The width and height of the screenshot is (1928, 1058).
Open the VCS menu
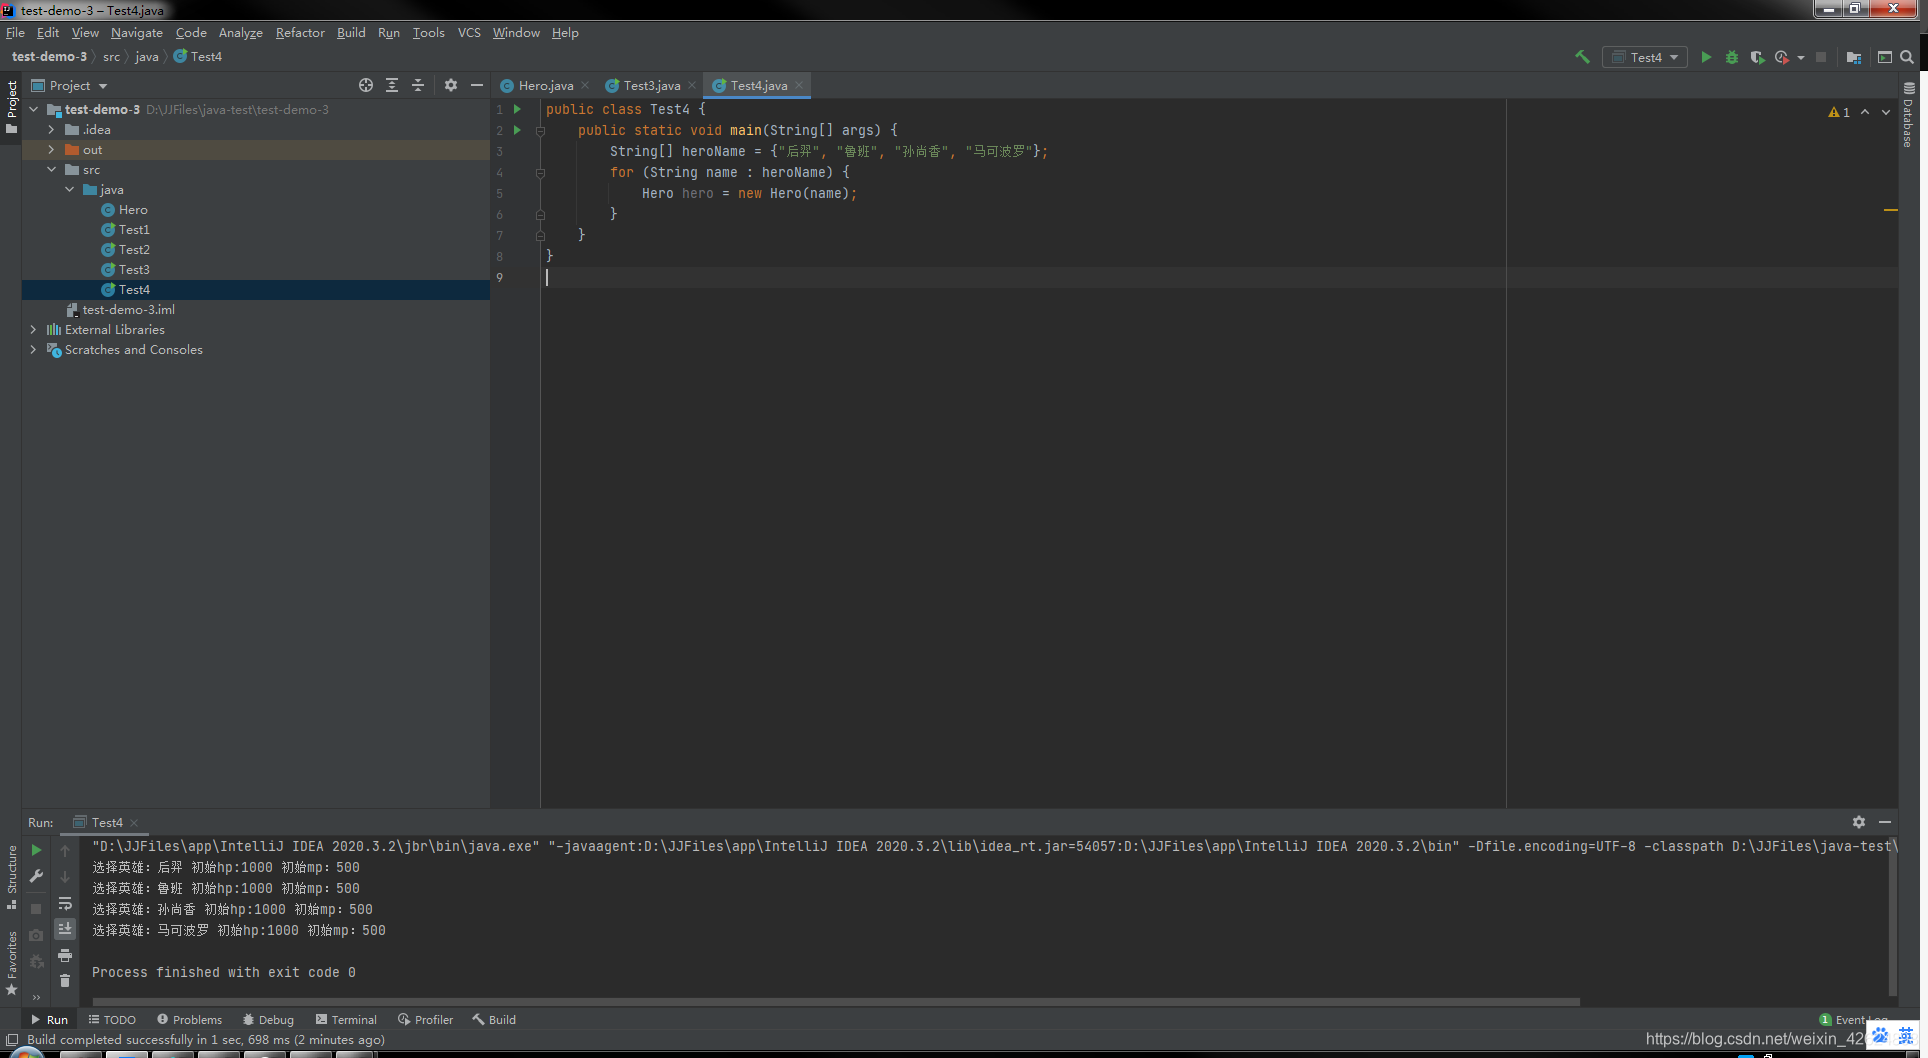(x=469, y=33)
